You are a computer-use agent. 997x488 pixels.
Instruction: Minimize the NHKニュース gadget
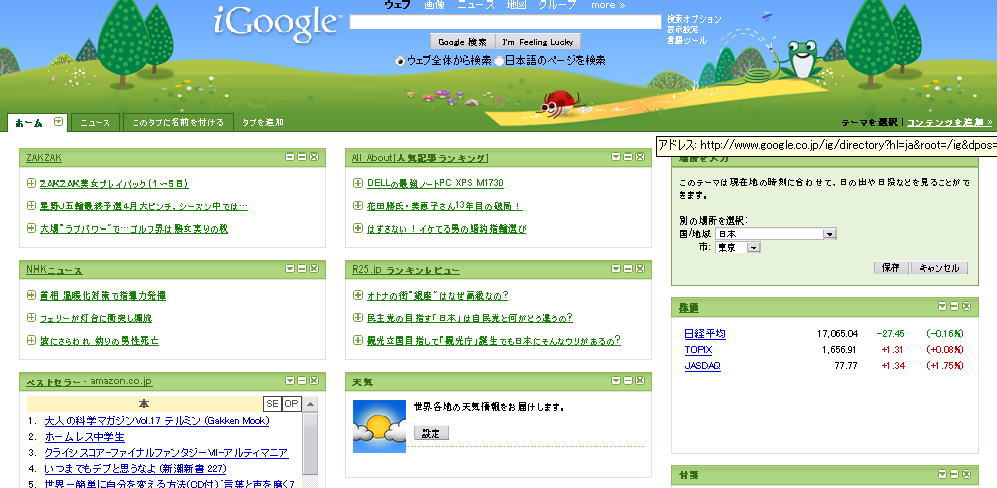(302, 268)
